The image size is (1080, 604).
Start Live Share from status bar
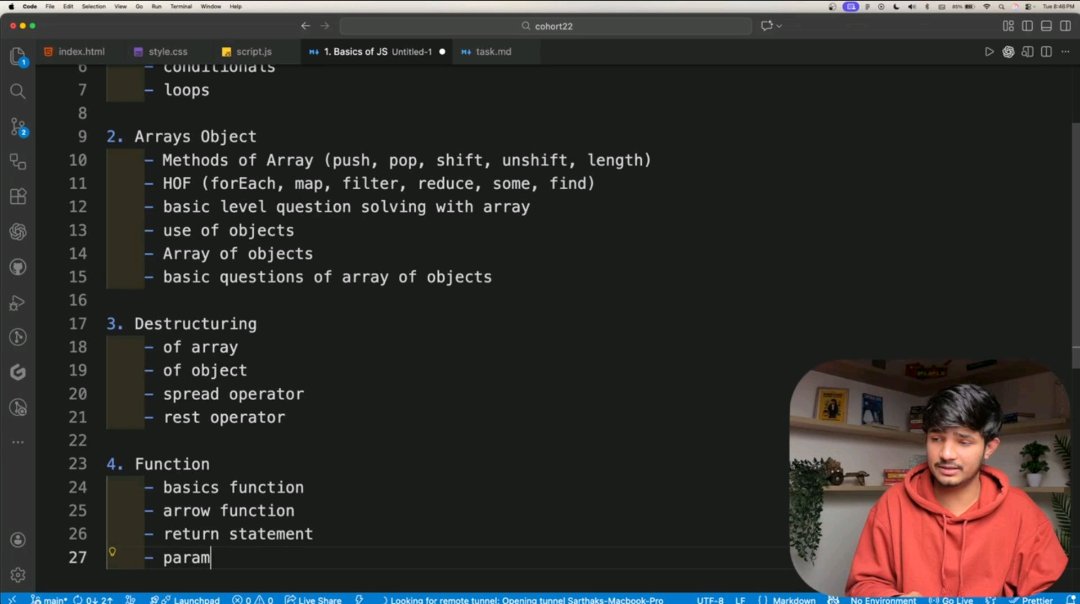[x=314, y=600]
